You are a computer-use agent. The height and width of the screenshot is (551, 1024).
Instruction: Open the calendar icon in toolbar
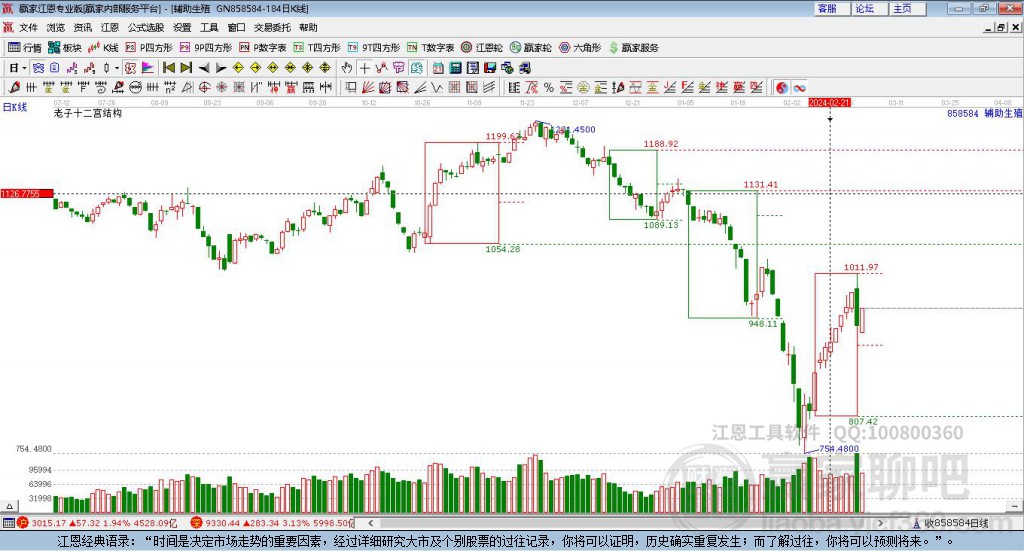[x=438, y=68]
